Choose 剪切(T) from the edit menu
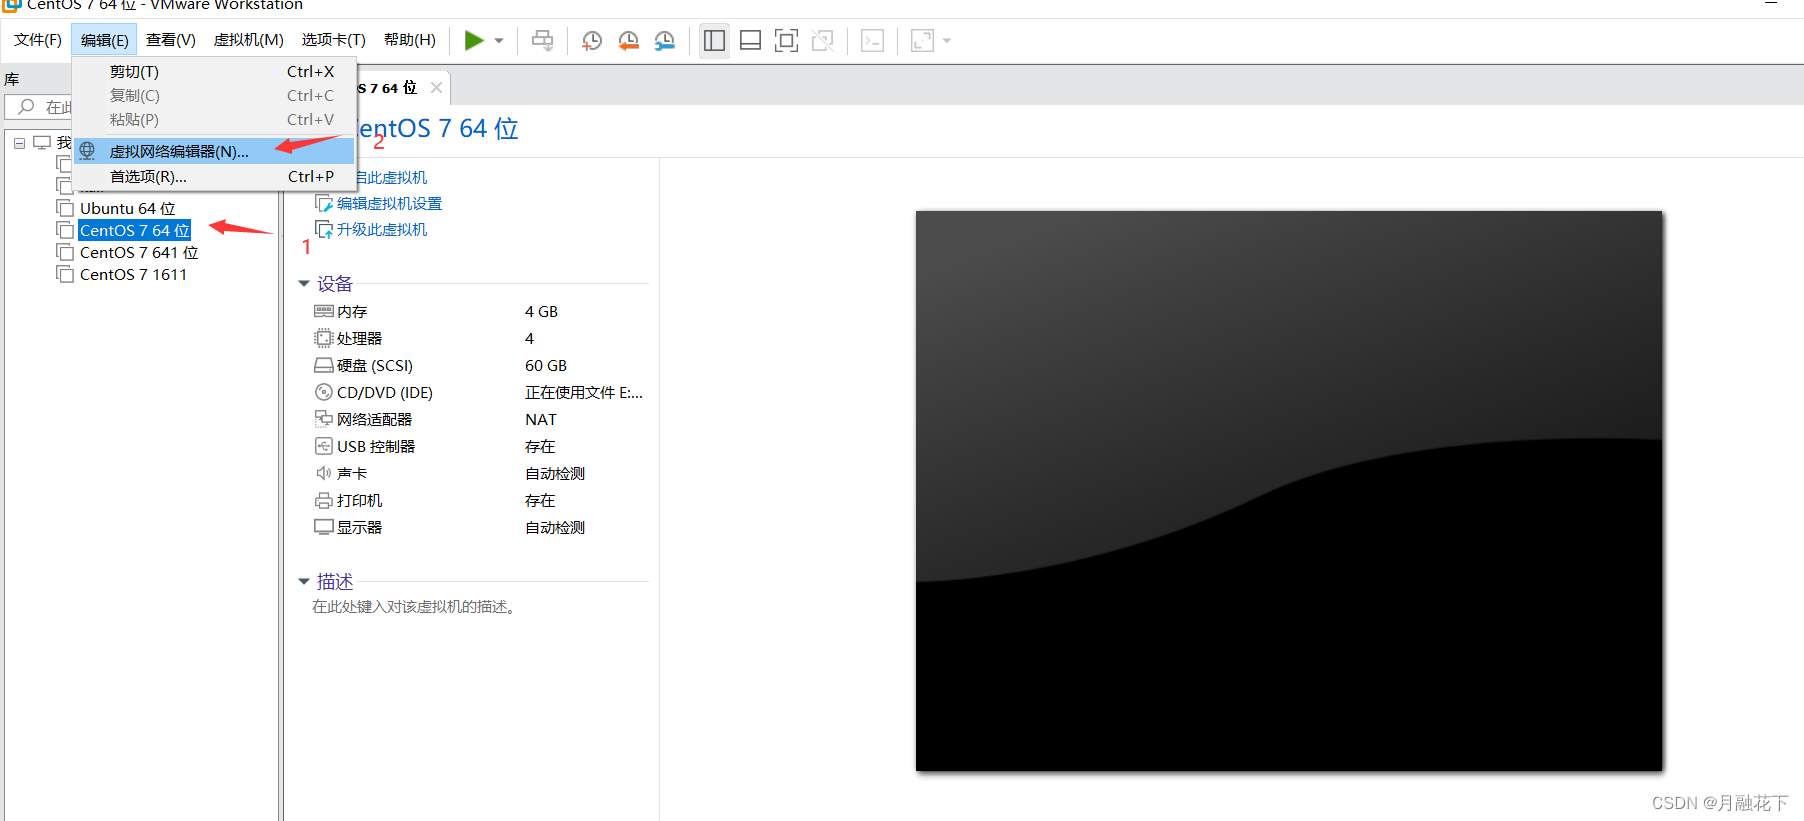The height and width of the screenshot is (821, 1804). 215,72
